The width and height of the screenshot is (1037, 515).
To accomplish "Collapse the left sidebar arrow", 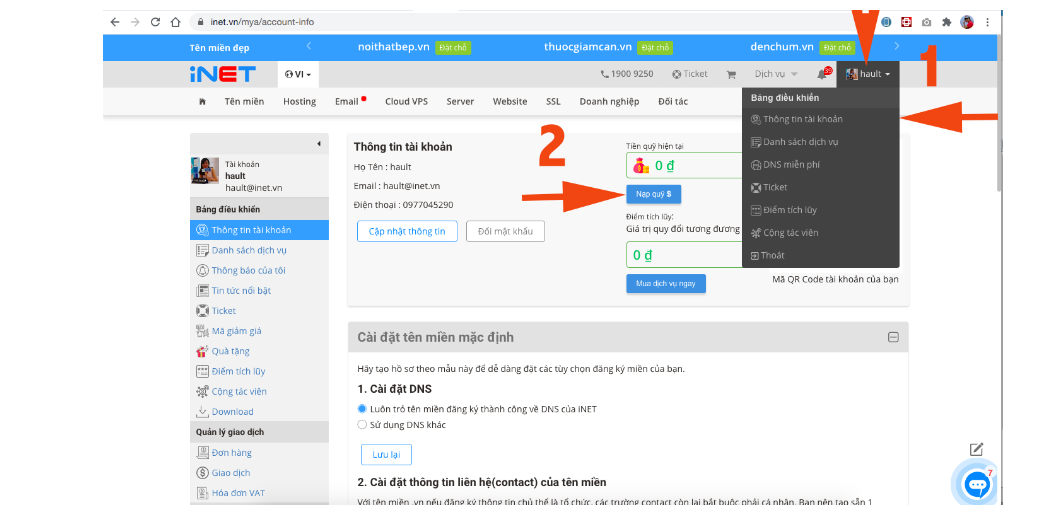I will tap(319, 143).
